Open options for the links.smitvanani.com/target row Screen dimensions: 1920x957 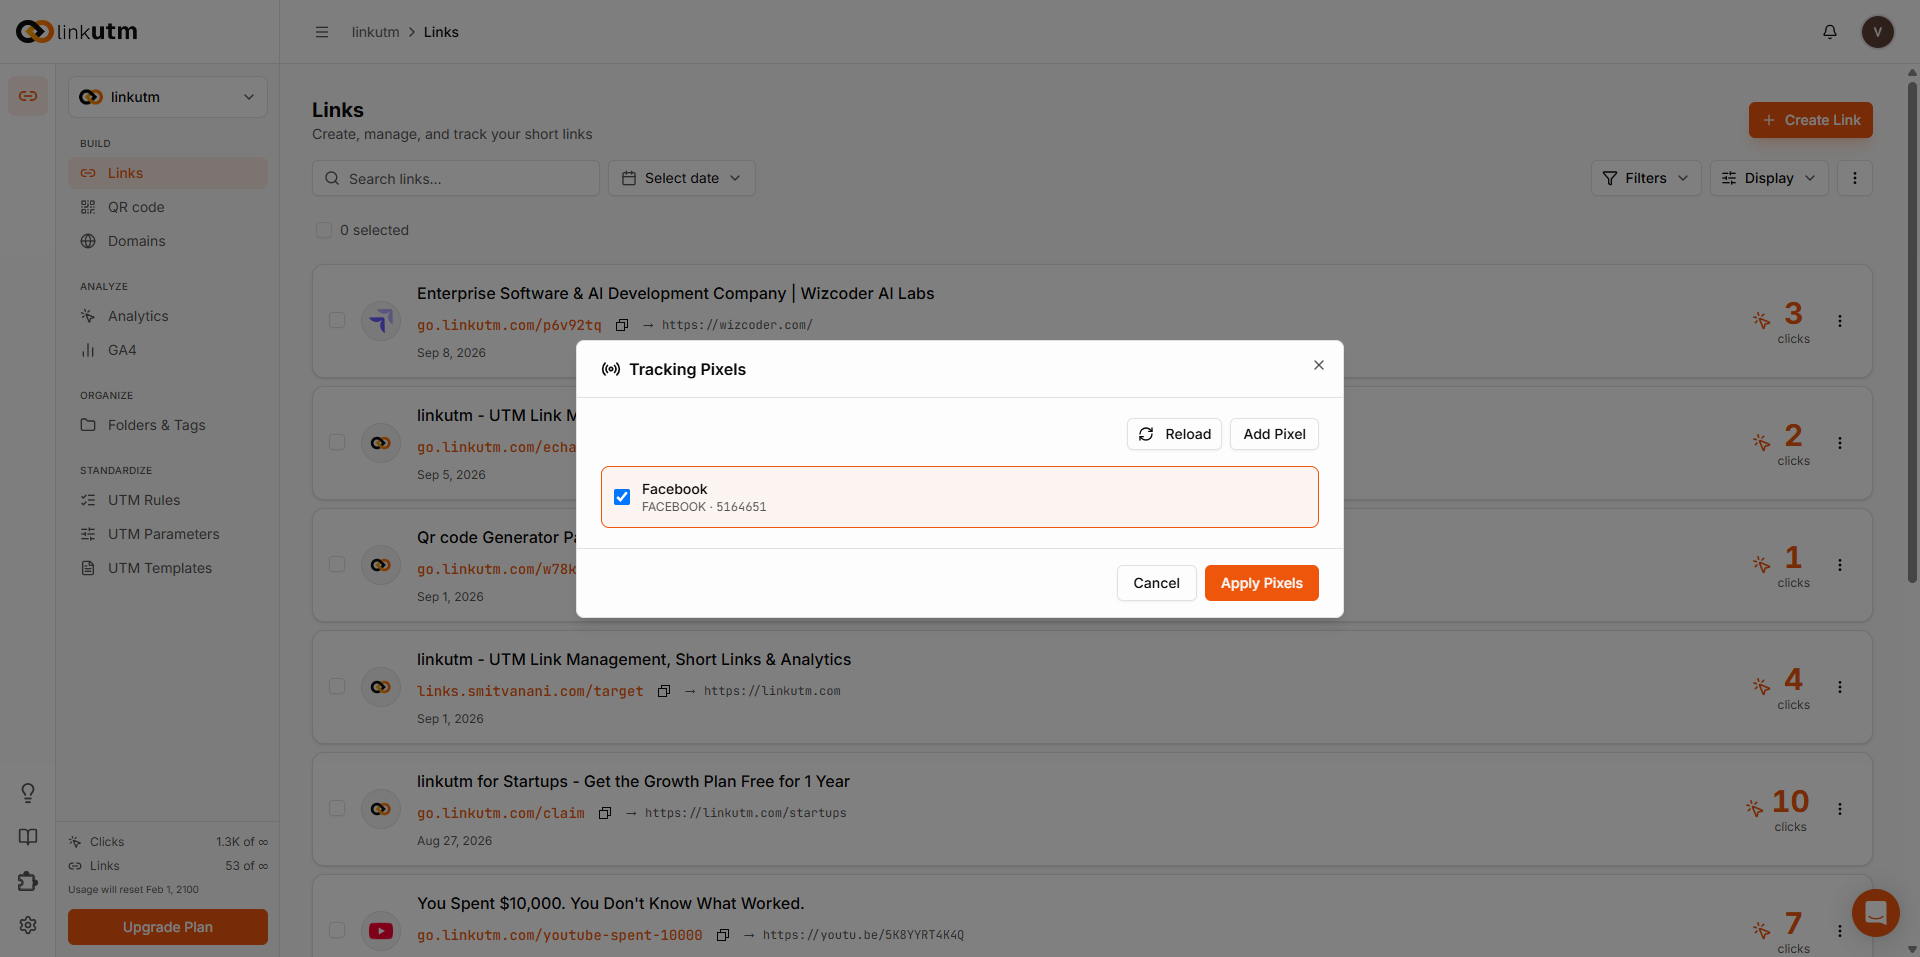pyautogui.click(x=1840, y=687)
